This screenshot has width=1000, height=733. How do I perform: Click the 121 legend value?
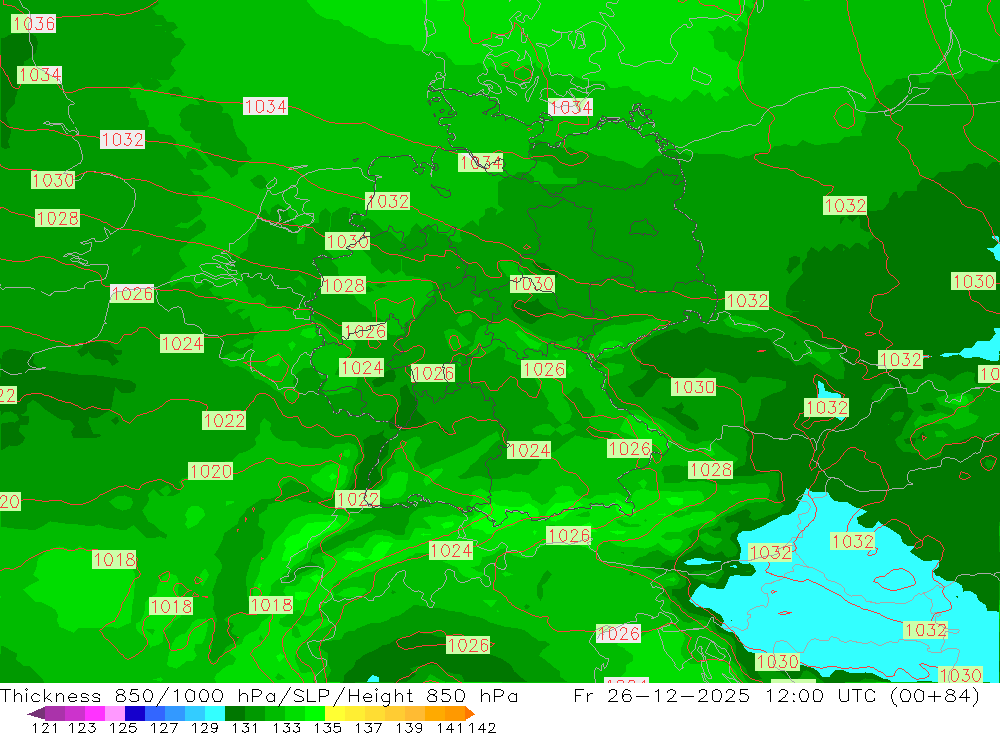[x=45, y=727]
